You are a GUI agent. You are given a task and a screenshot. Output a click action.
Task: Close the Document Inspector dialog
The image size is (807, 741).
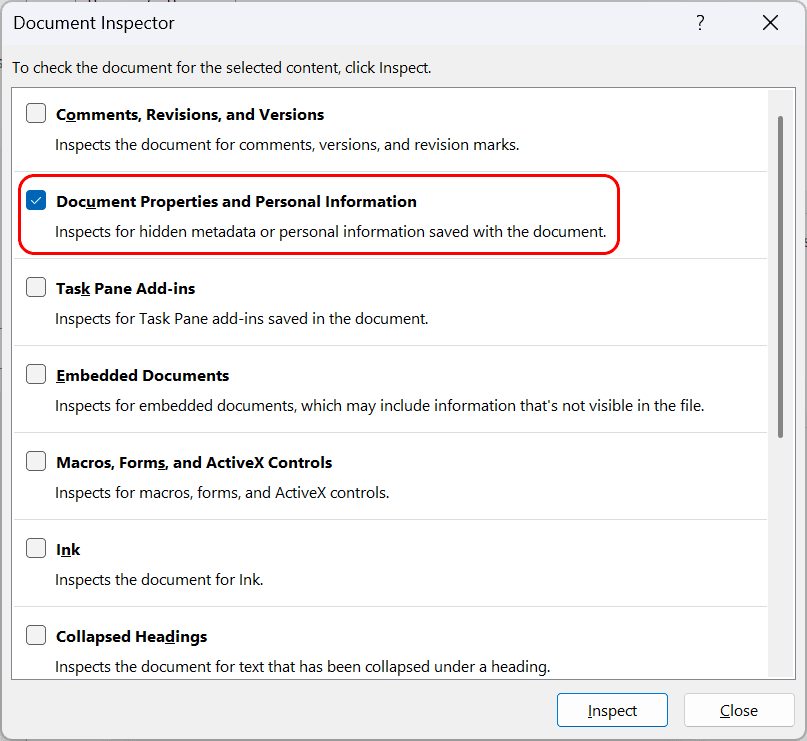pyautogui.click(x=770, y=22)
